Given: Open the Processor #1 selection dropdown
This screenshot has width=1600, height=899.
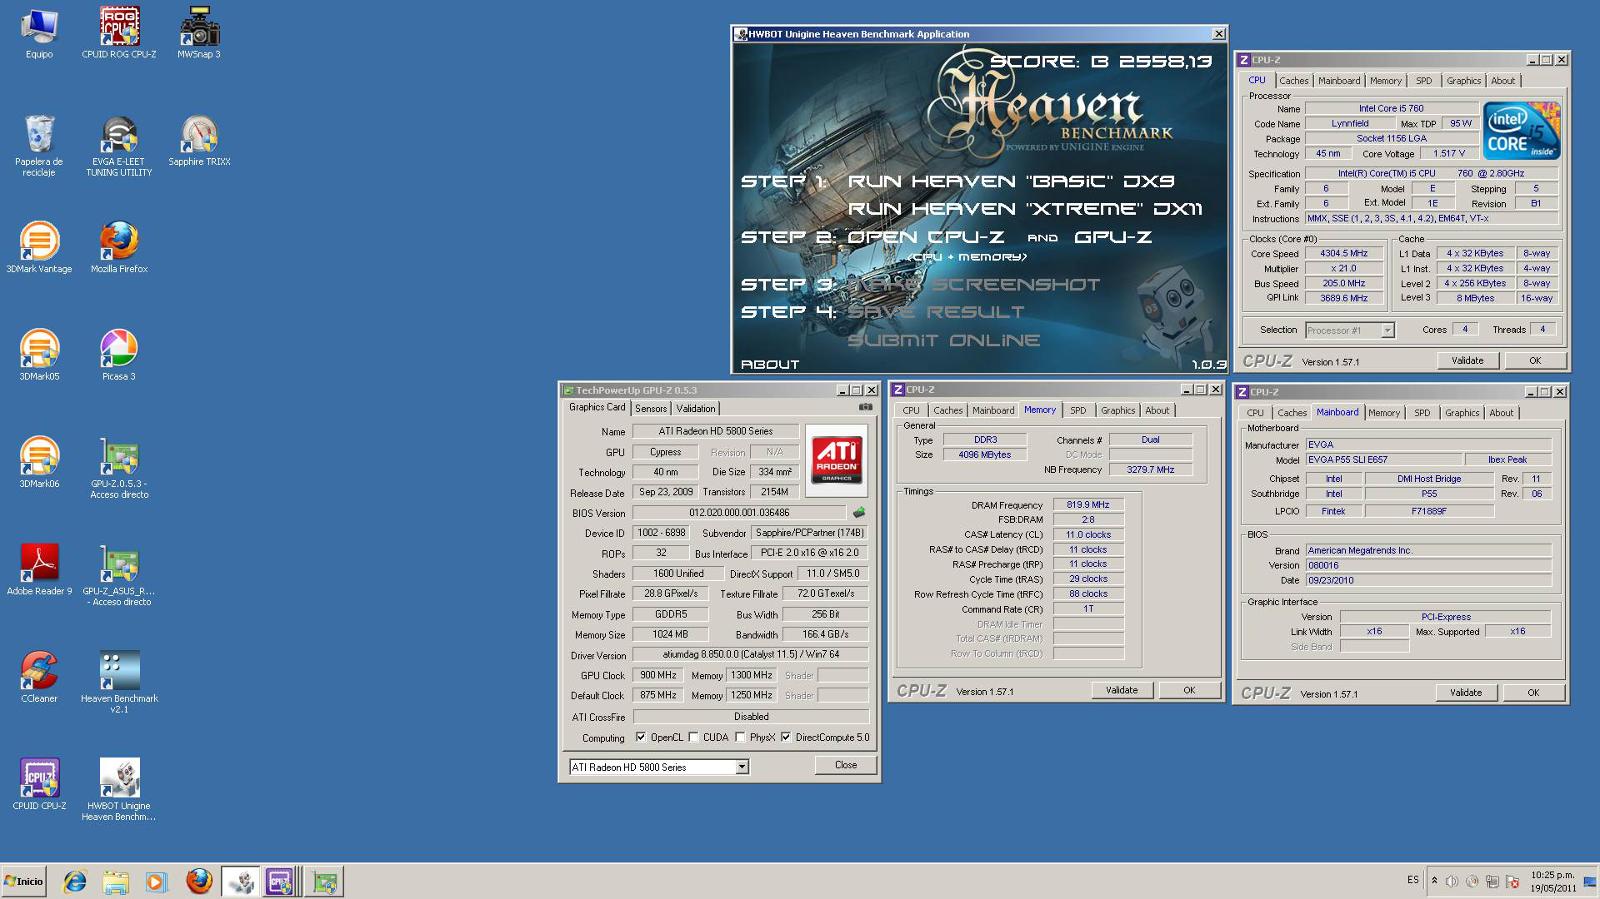Looking at the screenshot, I should pos(1387,330).
